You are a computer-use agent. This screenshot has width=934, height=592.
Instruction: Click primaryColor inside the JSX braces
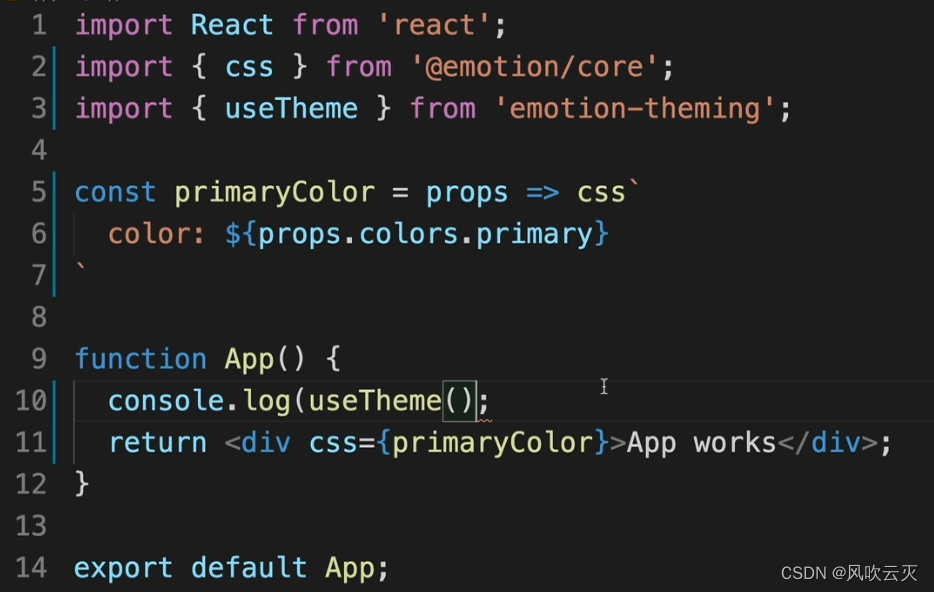pyautogui.click(x=493, y=443)
